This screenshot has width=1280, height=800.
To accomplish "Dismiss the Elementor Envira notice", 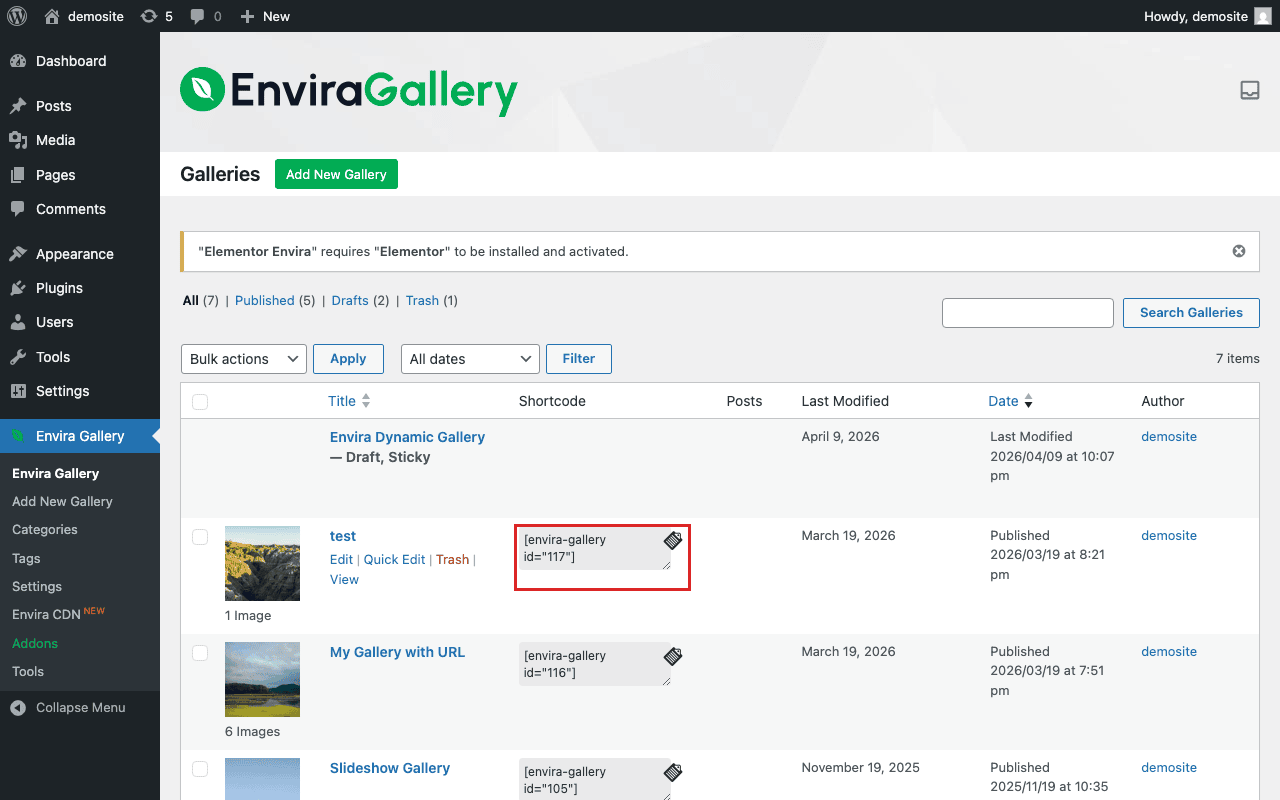I will coord(1238,251).
